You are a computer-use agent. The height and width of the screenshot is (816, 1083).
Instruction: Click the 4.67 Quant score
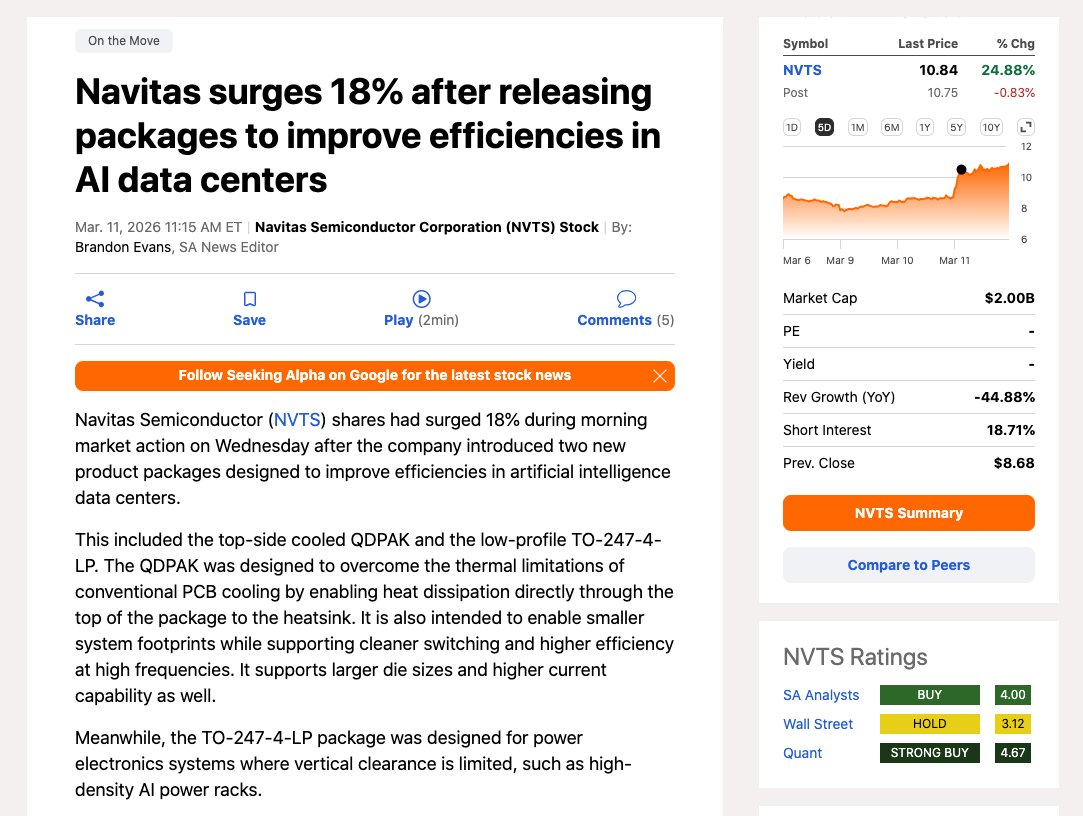tap(1013, 753)
